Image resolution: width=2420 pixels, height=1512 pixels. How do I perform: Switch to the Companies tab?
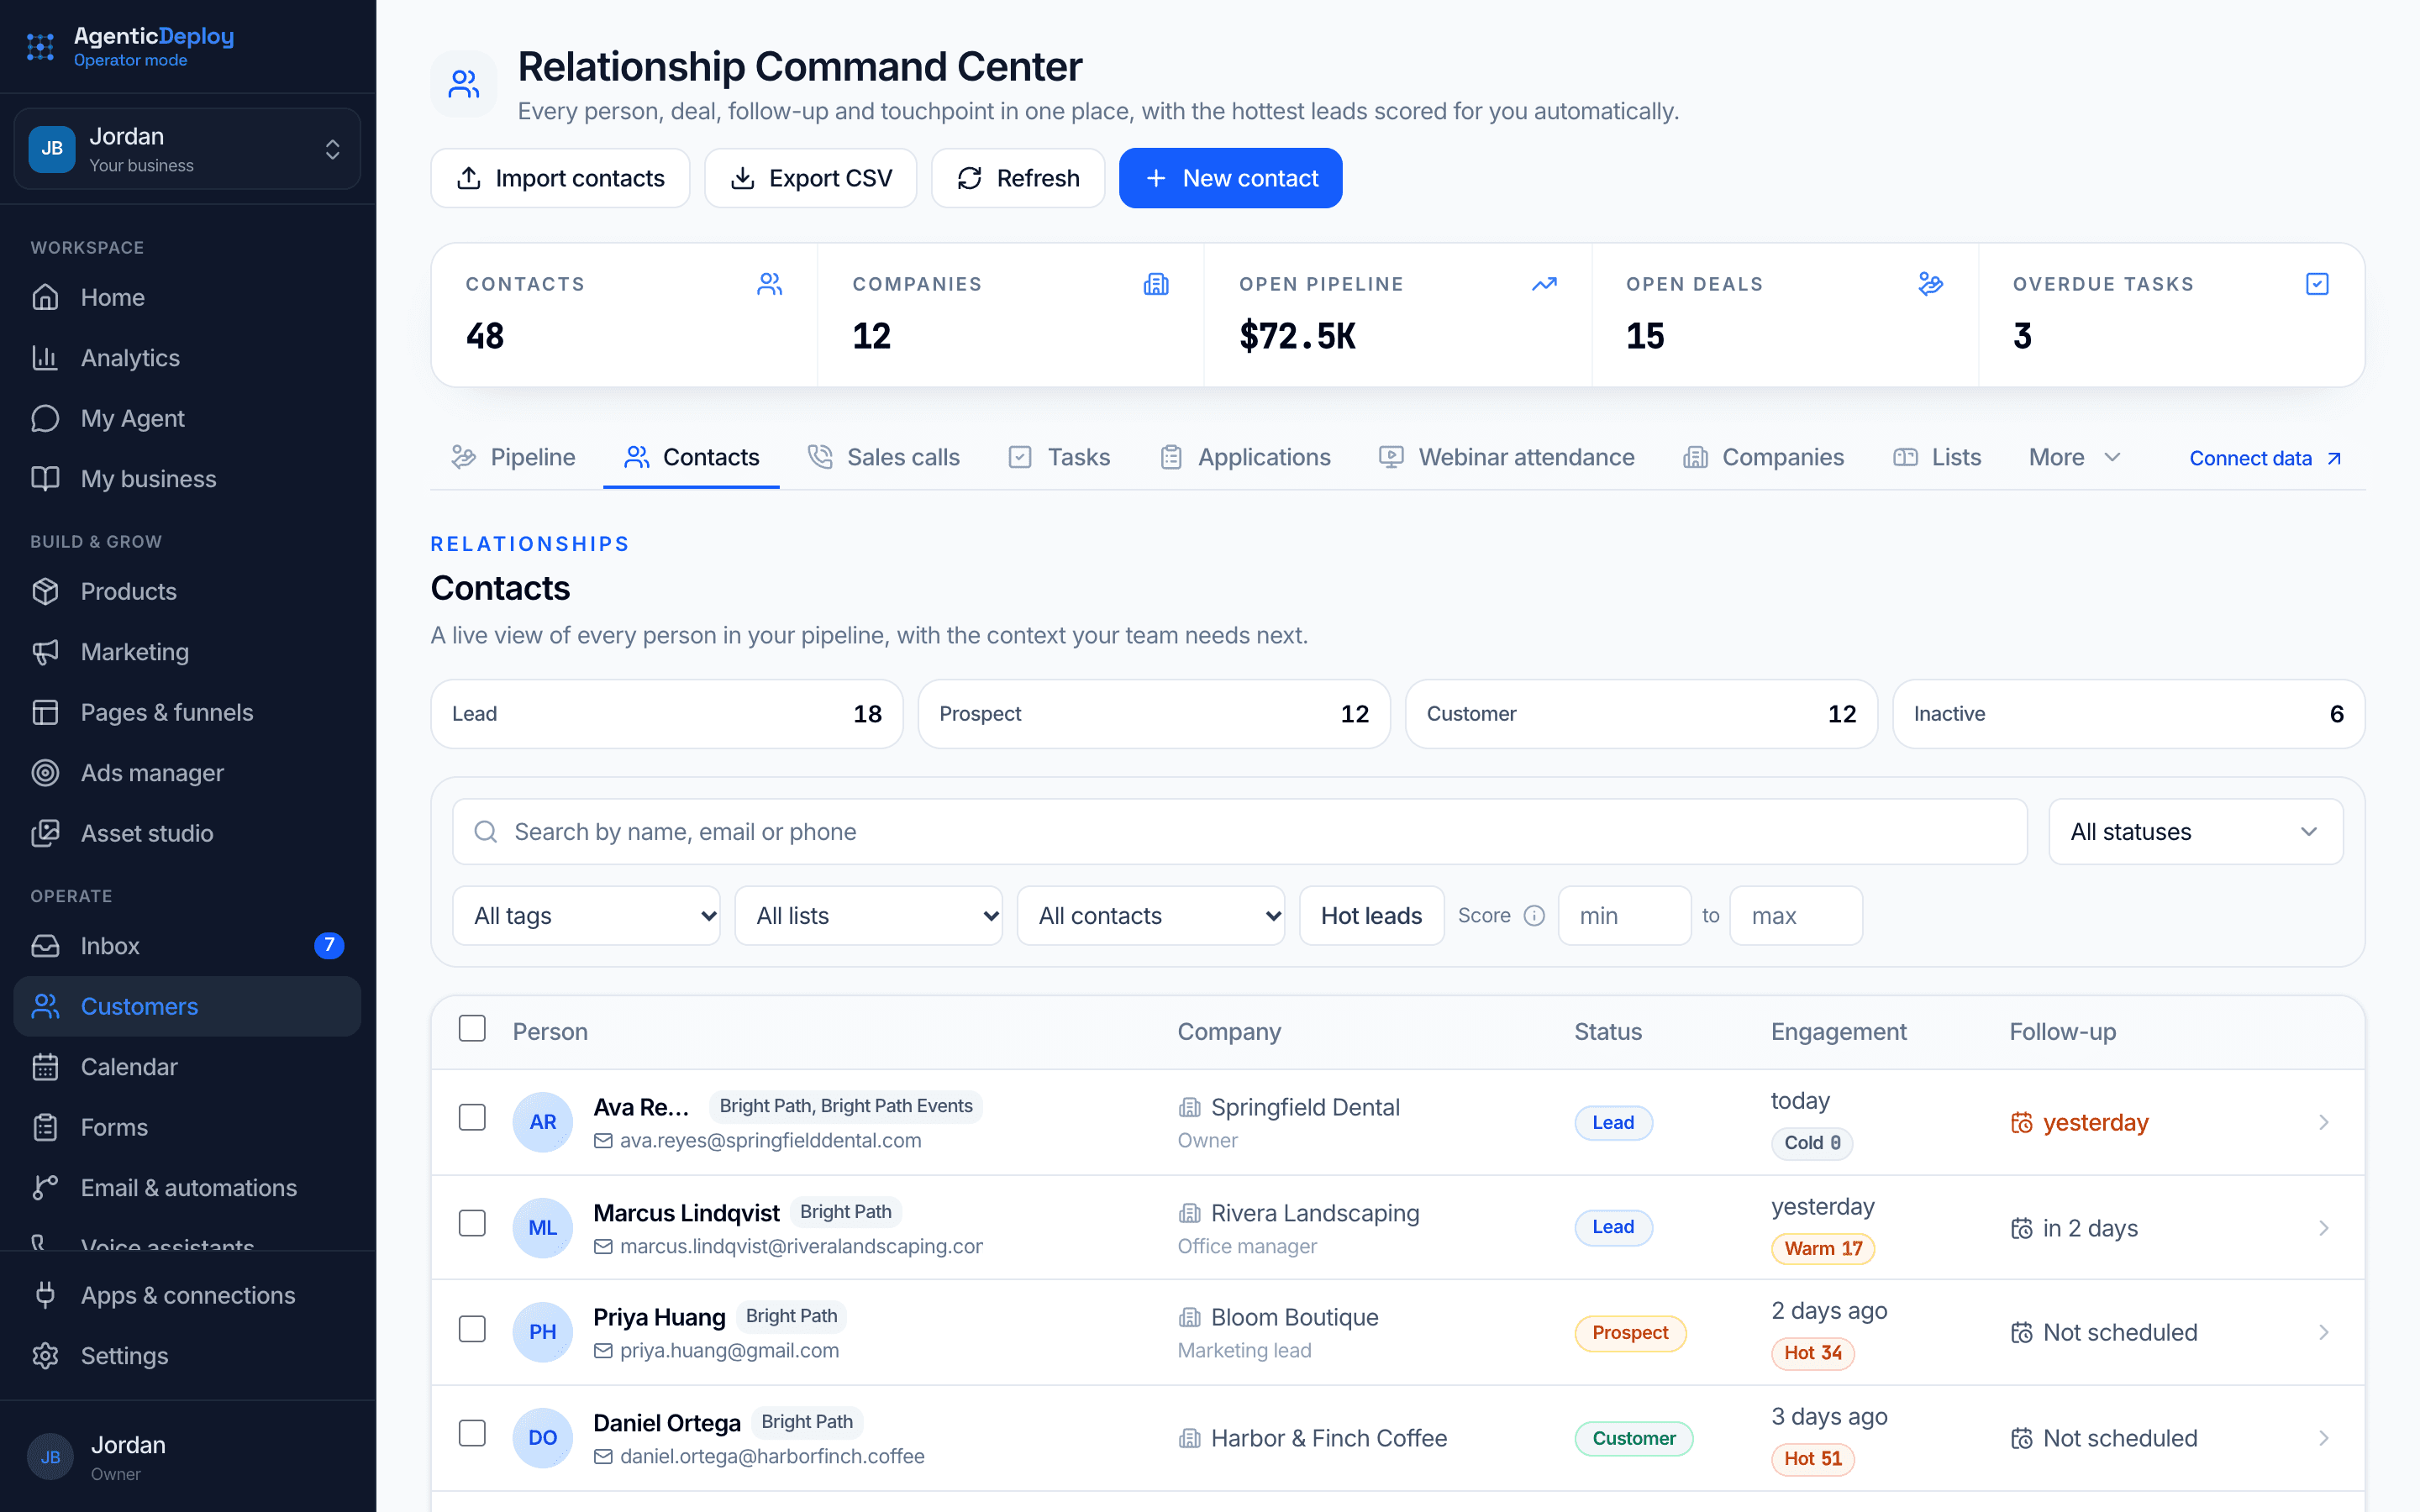coord(1764,458)
